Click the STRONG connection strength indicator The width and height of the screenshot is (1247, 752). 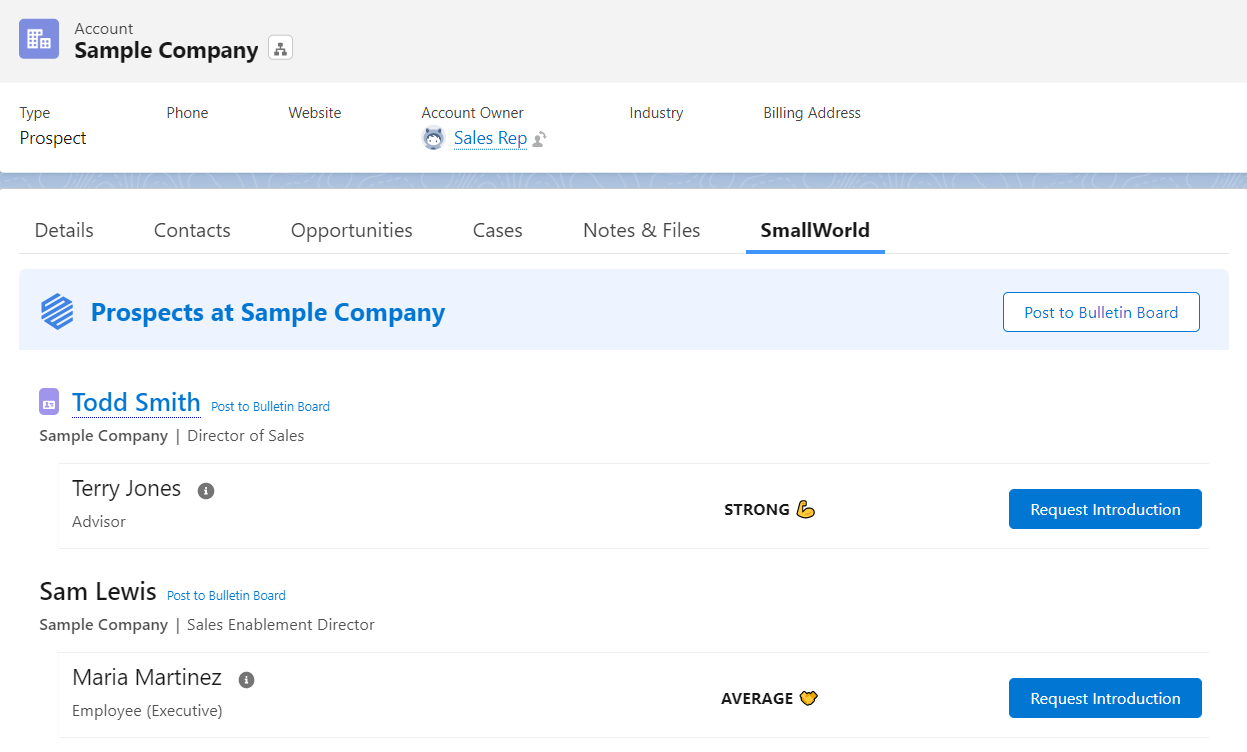pos(769,509)
